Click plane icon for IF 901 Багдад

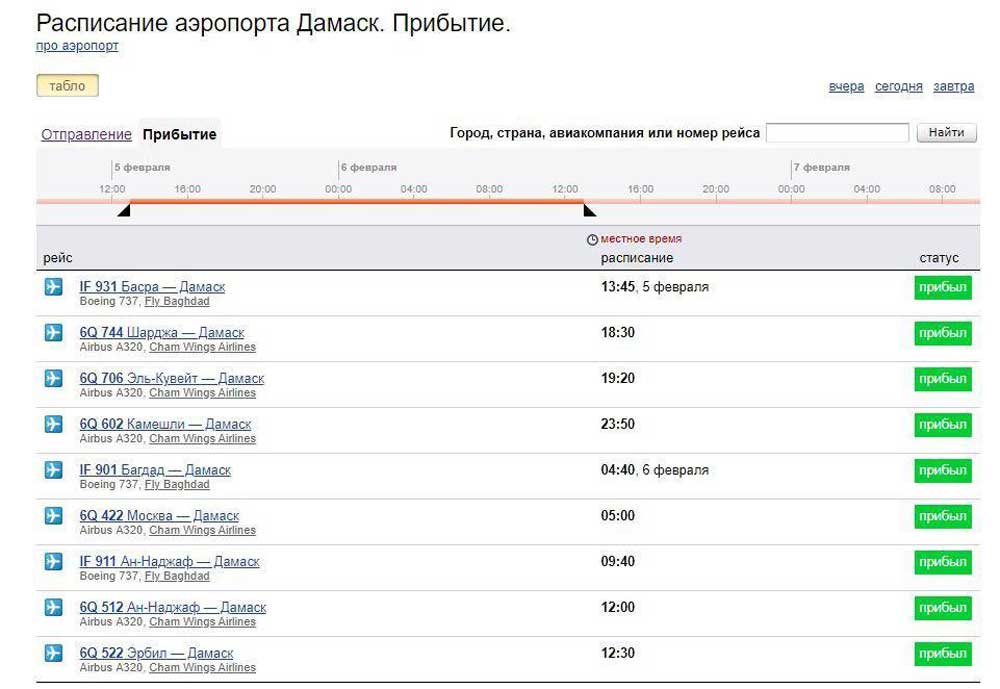point(54,470)
